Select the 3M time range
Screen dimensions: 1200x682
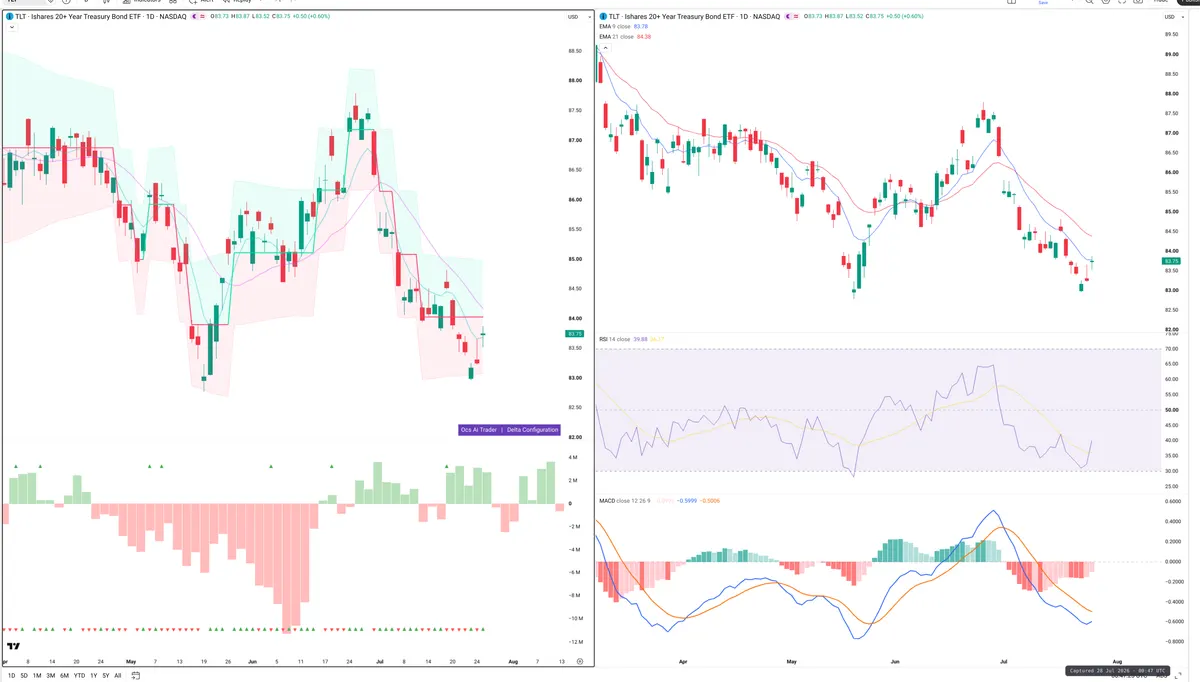coord(51,676)
